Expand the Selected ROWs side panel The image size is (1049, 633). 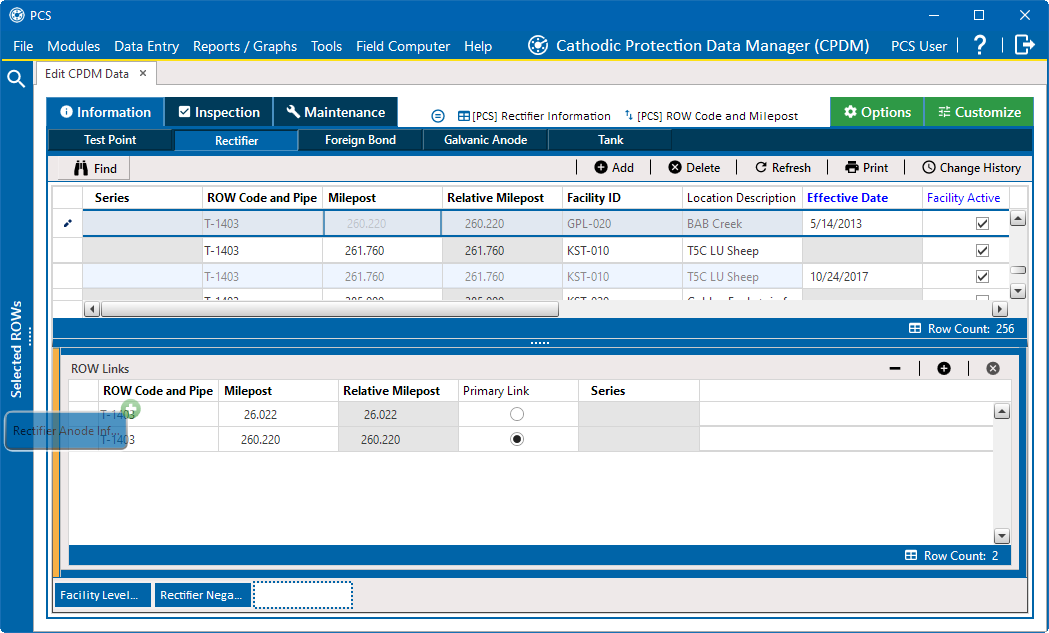tap(17, 349)
